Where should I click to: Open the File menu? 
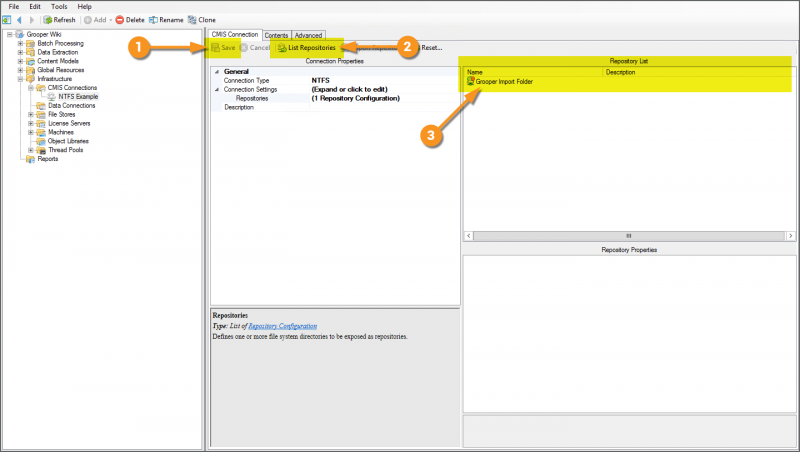tap(14, 7)
